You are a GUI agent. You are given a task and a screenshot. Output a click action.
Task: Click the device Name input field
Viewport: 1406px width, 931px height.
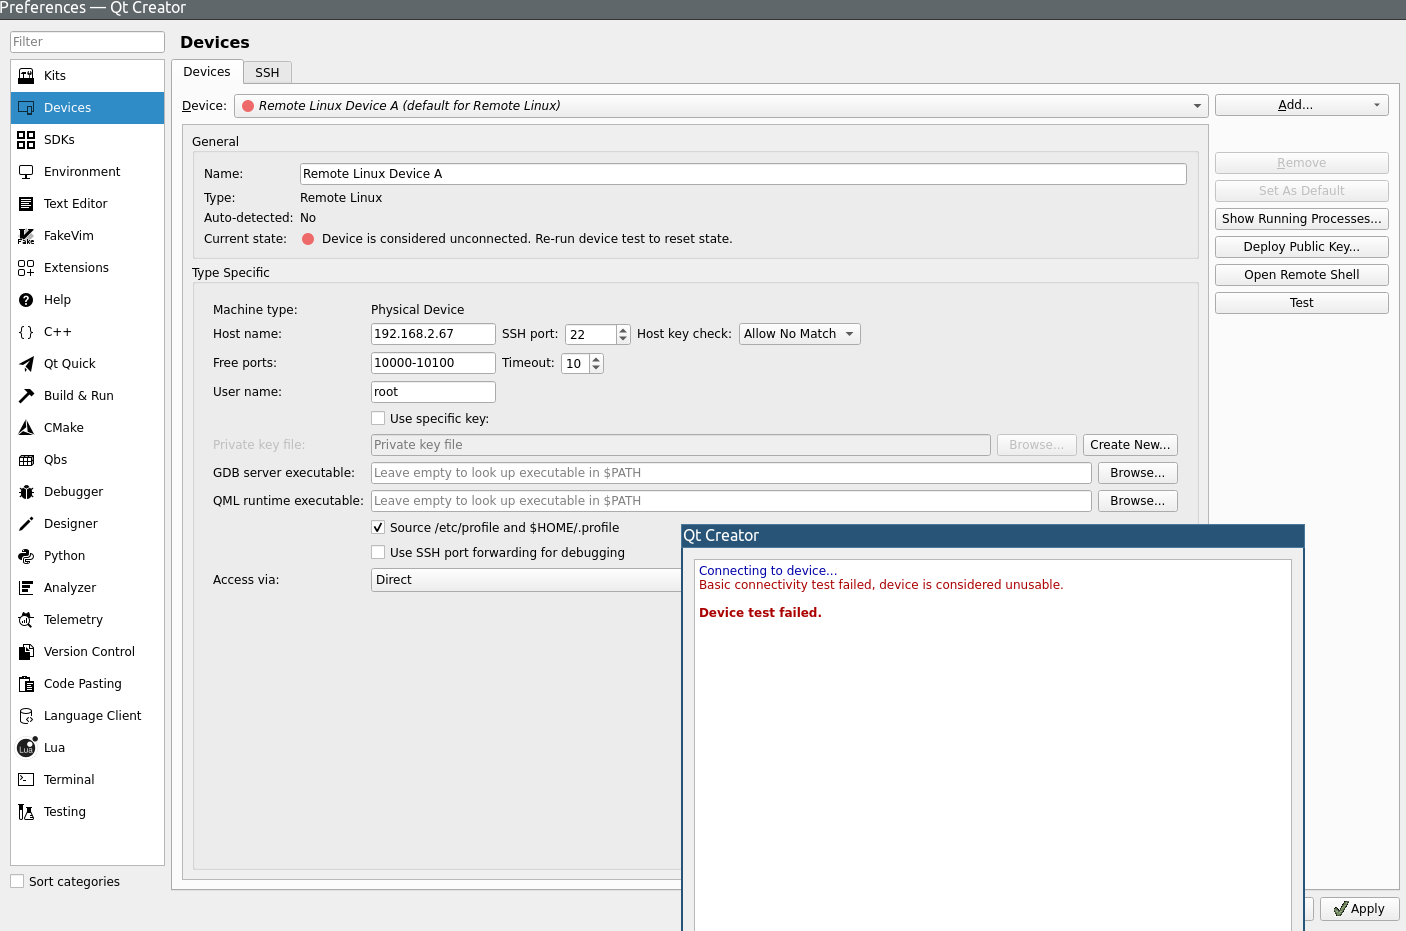pyautogui.click(x=743, y=174)
